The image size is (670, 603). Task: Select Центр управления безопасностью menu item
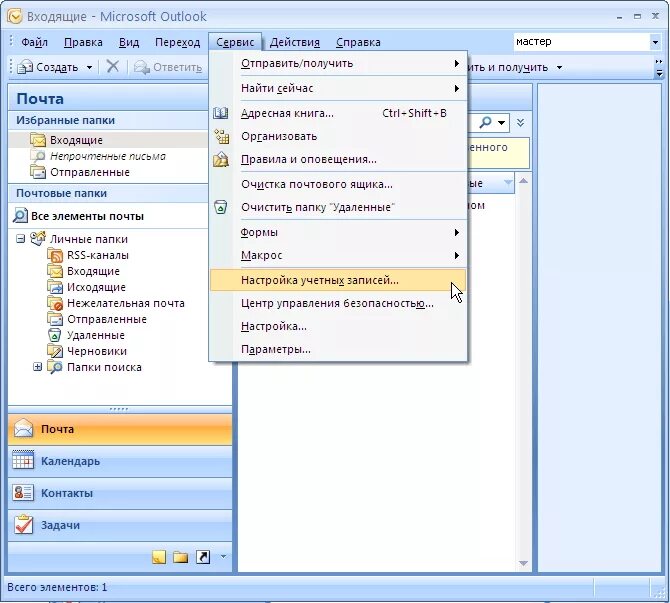point(338,303)
